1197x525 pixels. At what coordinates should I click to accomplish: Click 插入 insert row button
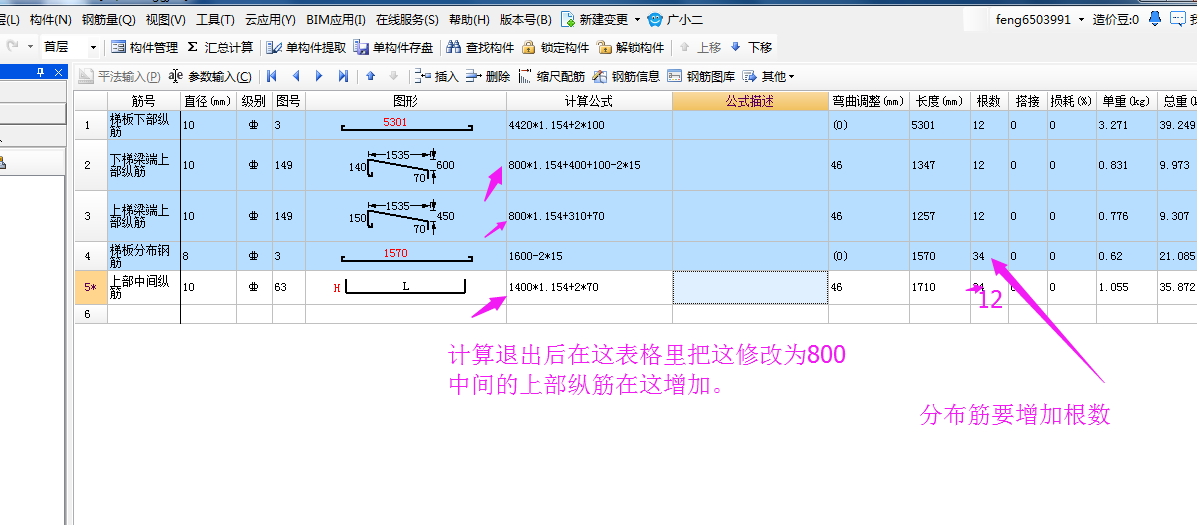(x=437, y=76)
